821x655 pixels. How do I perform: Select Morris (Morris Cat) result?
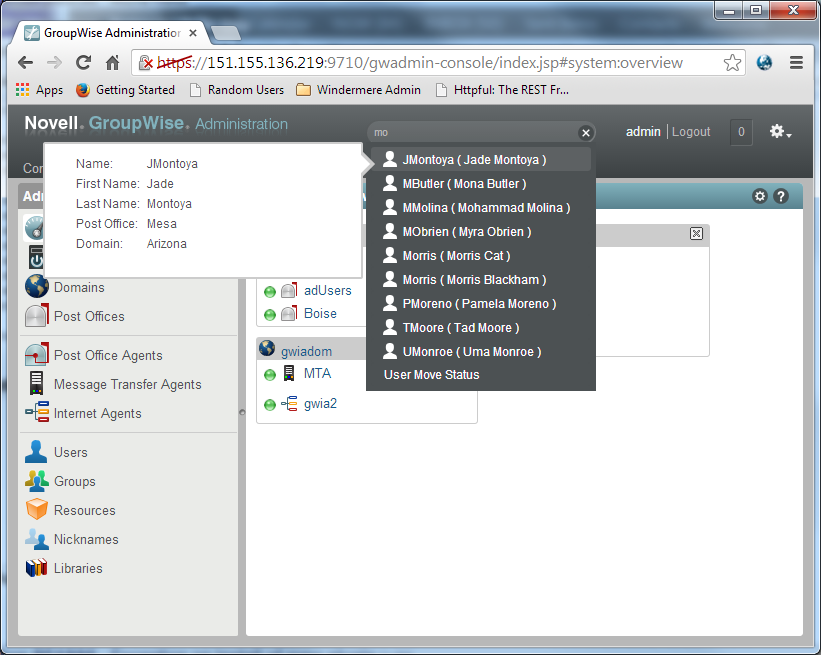[x=481, y=256]
